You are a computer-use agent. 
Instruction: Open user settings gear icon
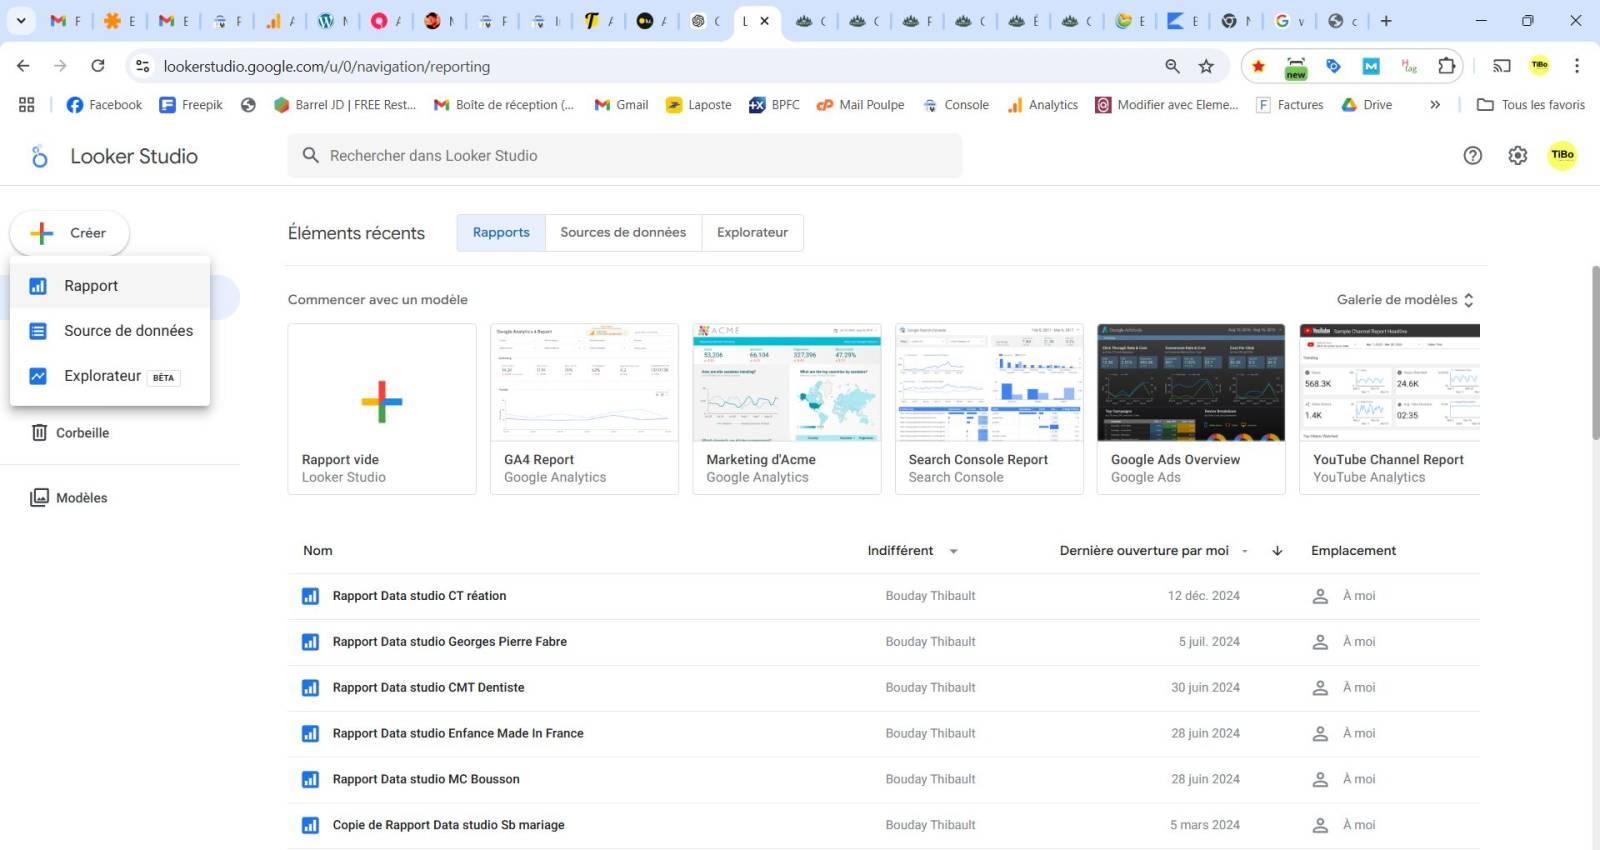(x=1517, y=155)
